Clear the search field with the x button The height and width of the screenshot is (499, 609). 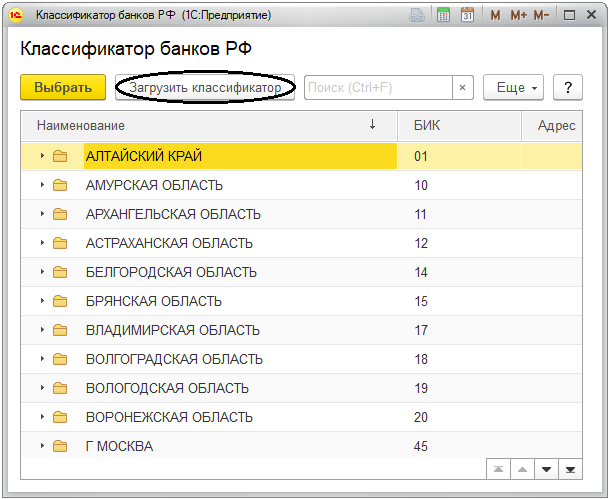463,88
